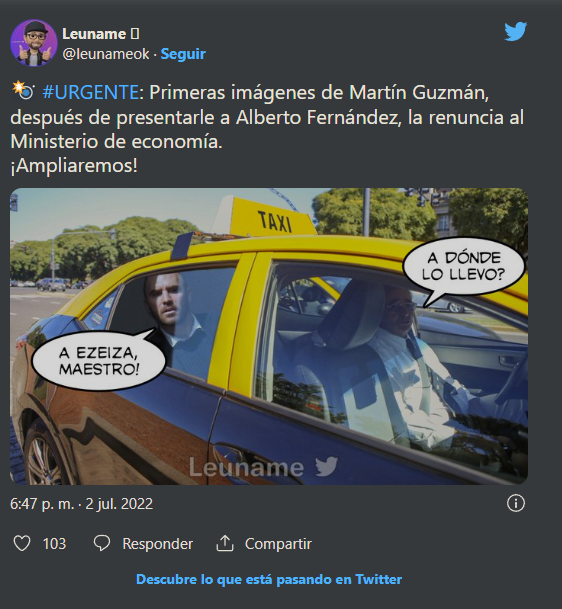Open the tweet info circle icon

(x=515, y=503)
